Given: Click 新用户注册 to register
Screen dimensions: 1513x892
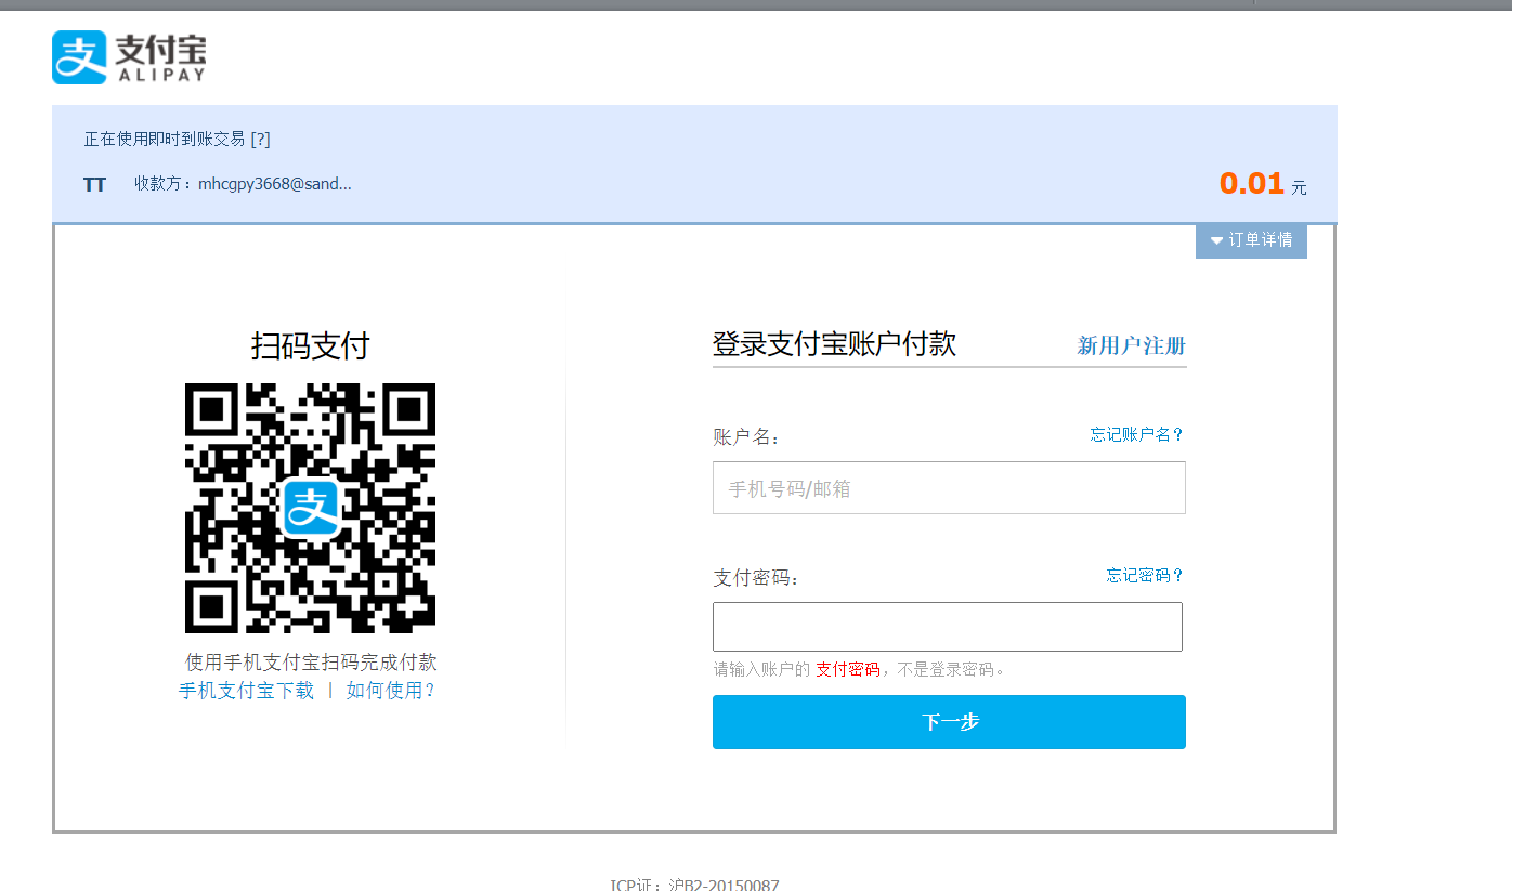Looking at the screenshot, I should 1131,346.
